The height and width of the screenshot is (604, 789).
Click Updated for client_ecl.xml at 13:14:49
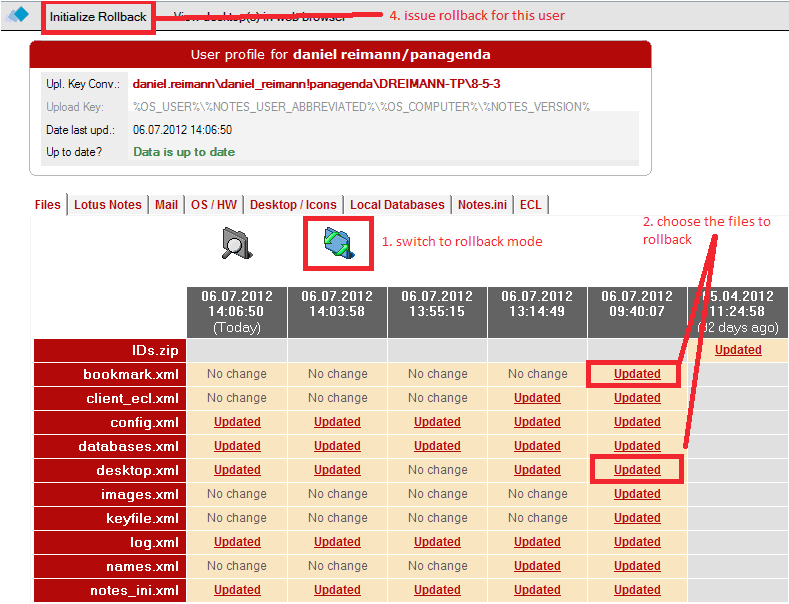[537, 398]
